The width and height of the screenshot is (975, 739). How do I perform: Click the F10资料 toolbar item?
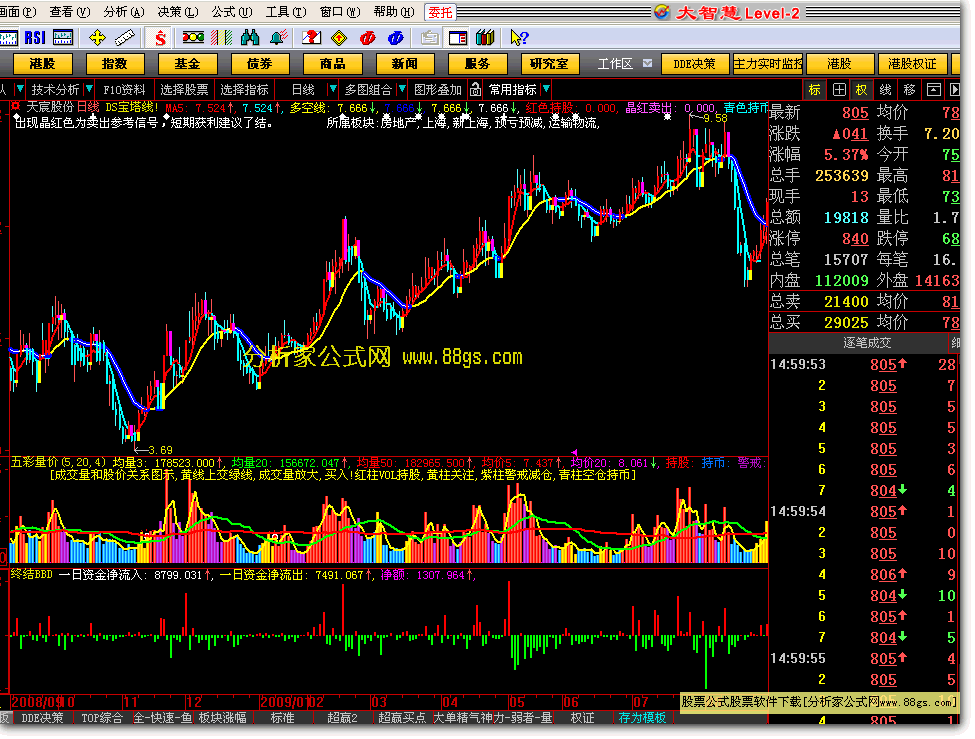pyautogui.click(x=124, y=90)
